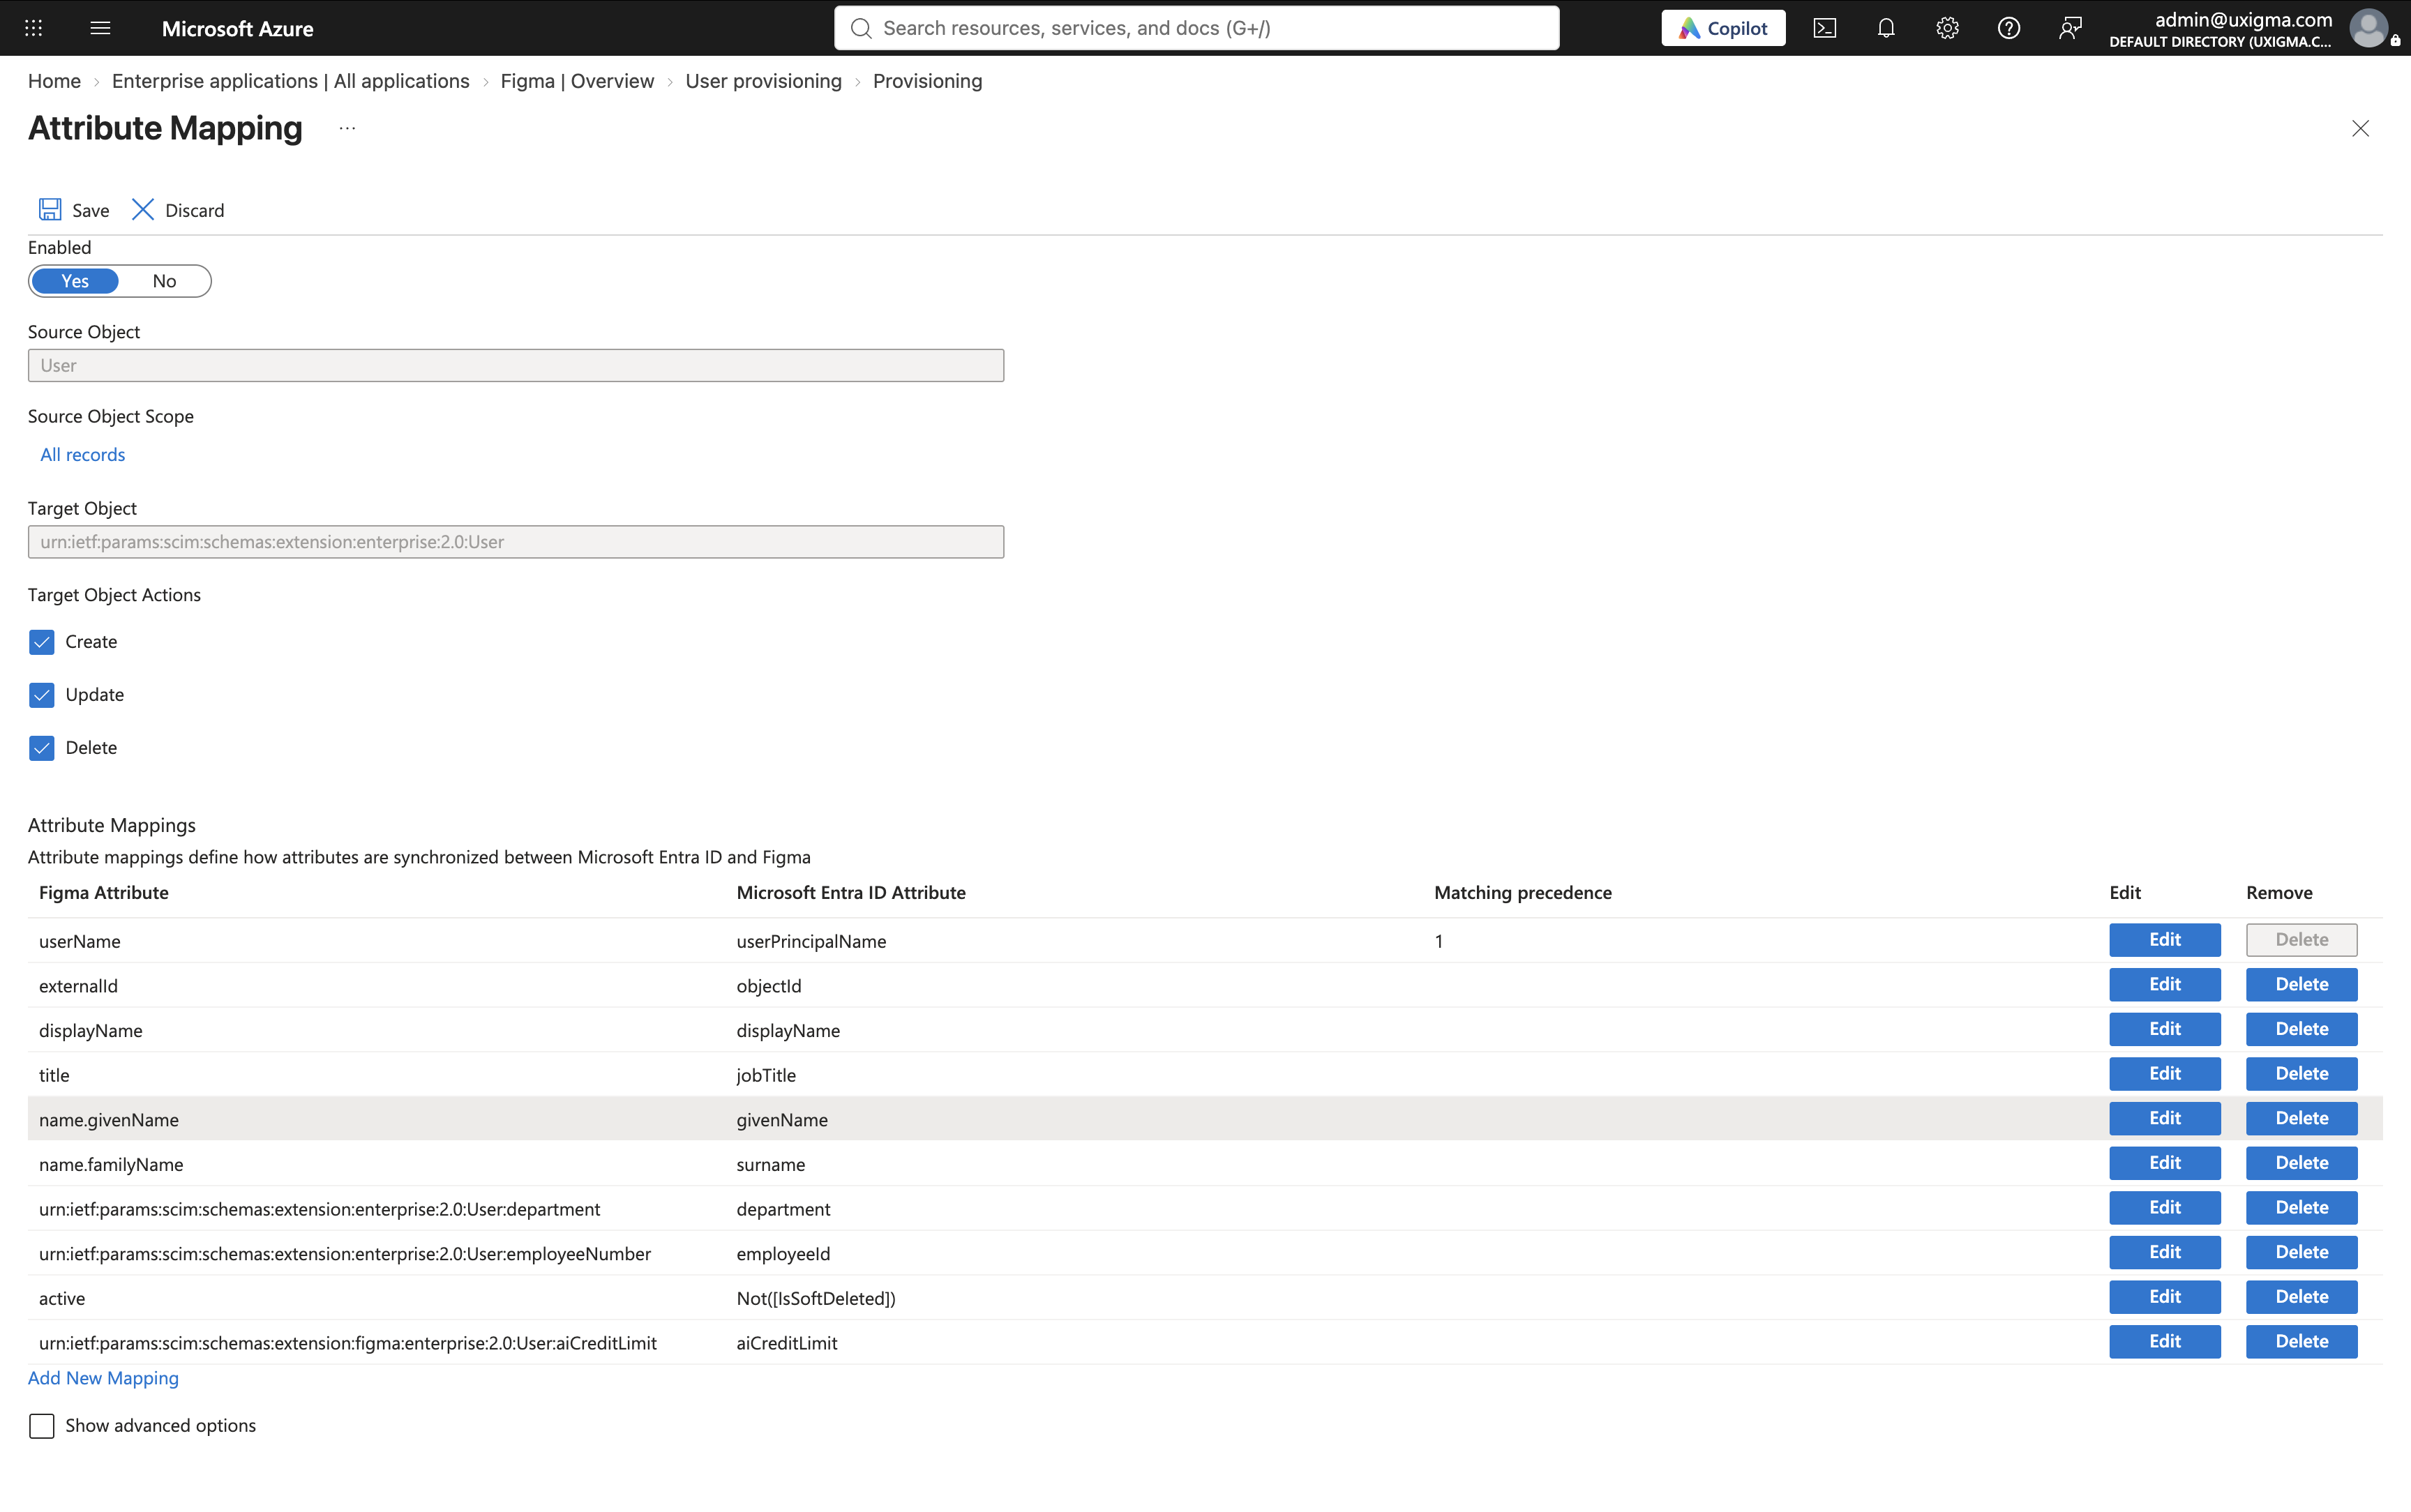Enable Show advanced options checkbox

(41, 1426)
